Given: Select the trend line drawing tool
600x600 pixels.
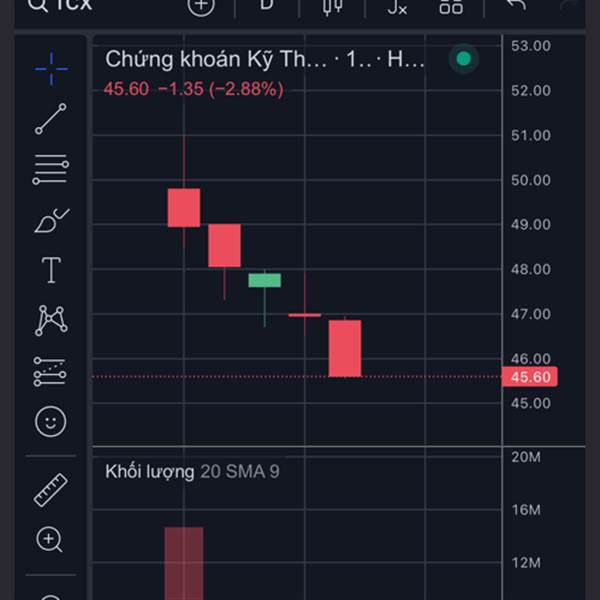Looking at the screenshot, I should 50,119.
